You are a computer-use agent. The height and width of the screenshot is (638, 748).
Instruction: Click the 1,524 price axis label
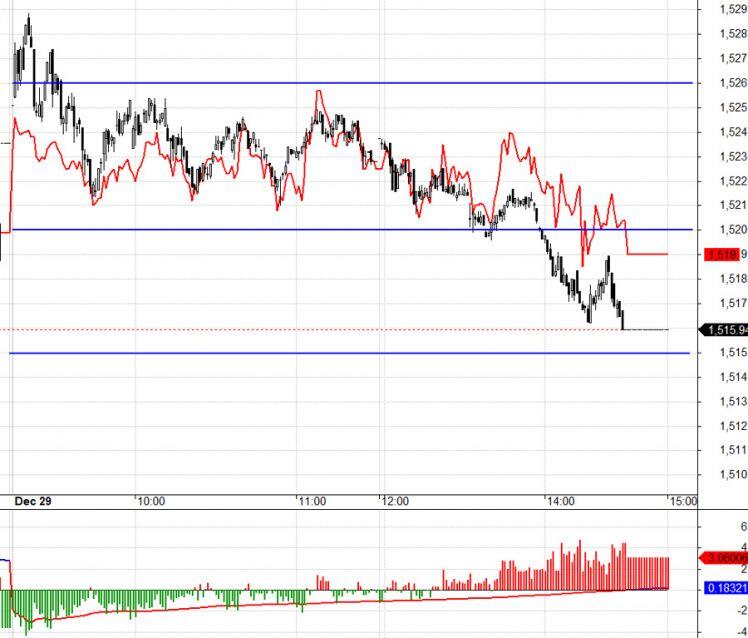click(x=733, y=132)
